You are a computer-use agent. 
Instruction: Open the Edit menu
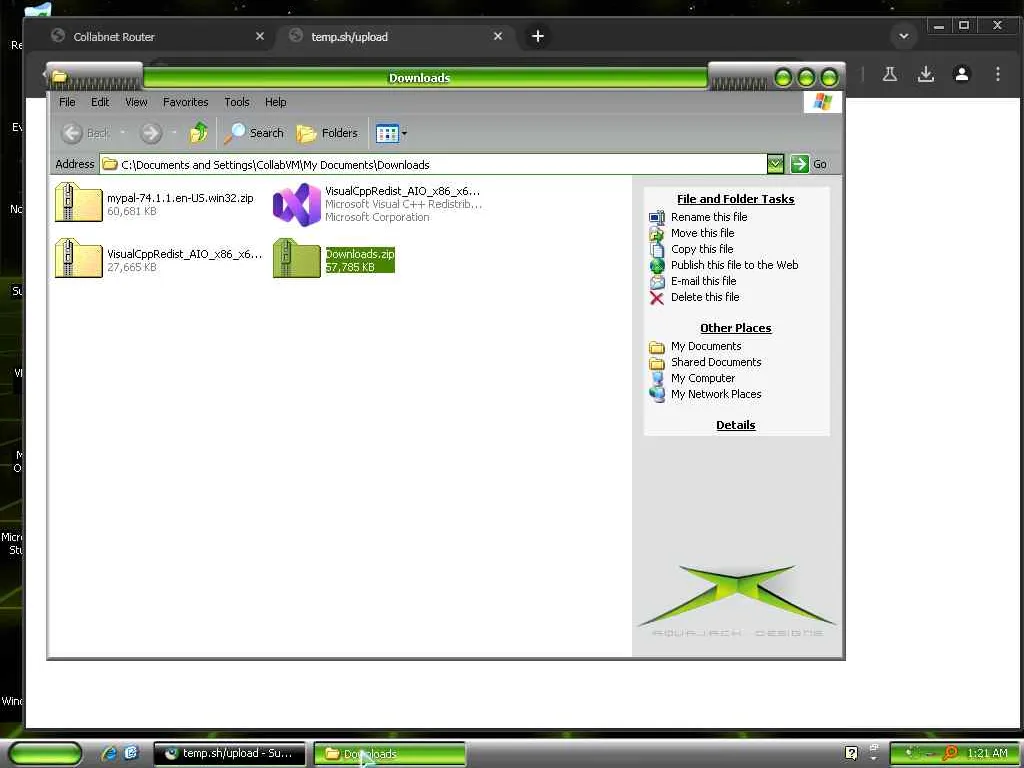click(100, 102)
